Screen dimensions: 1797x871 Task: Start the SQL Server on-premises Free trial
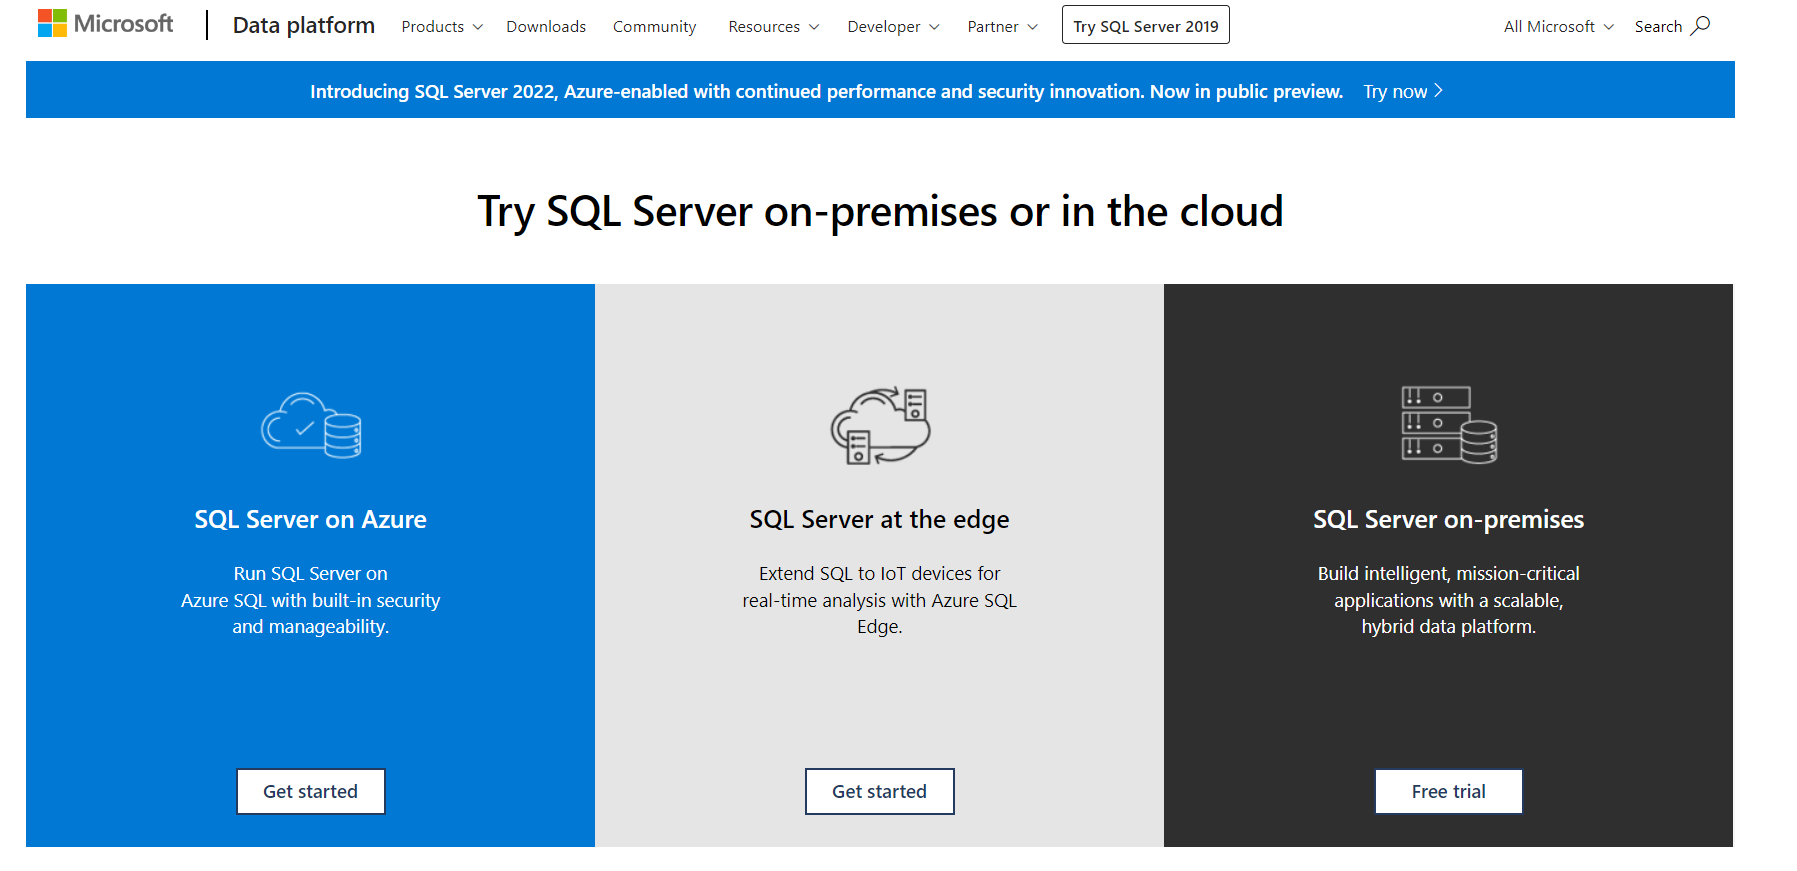(1448, 791)
